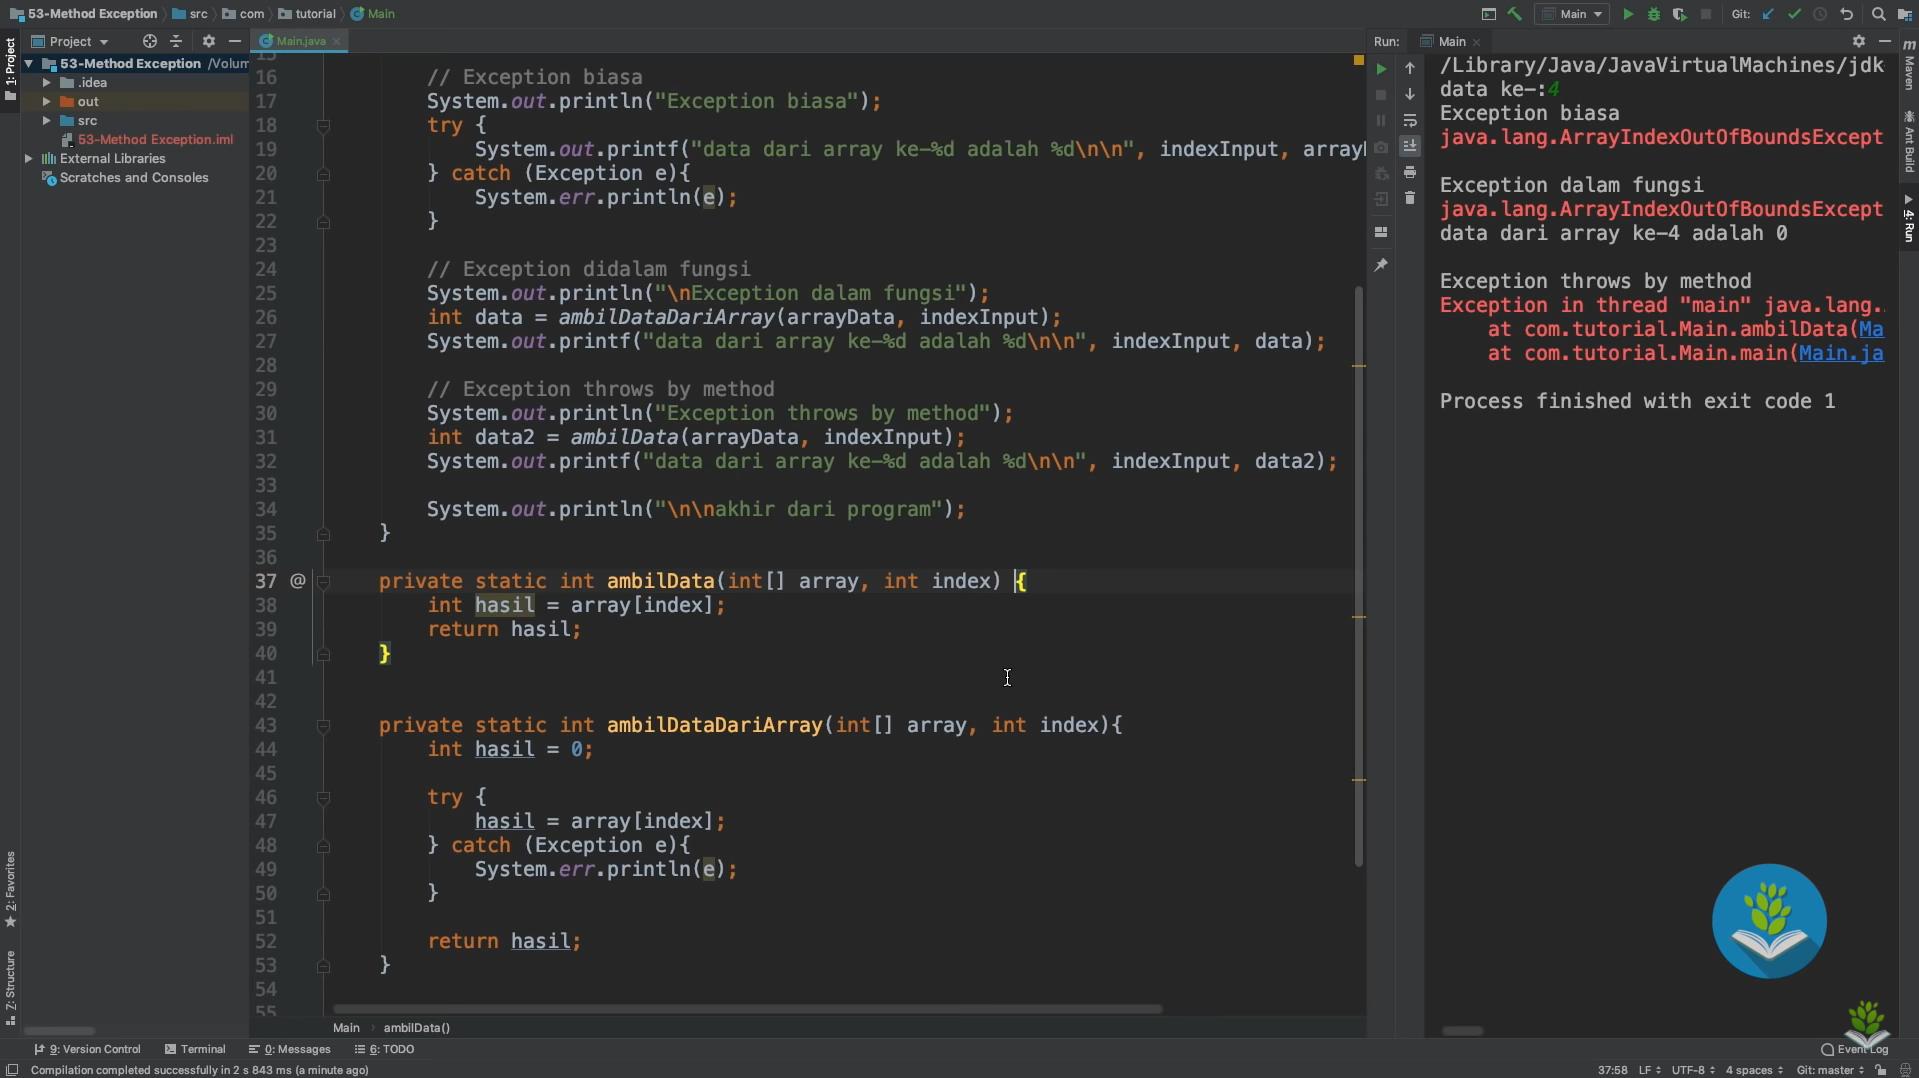1919x1078 pixels.
Task: Click the 'com' breadcrumb in navigation bar
Action: [x=243, y=14]
